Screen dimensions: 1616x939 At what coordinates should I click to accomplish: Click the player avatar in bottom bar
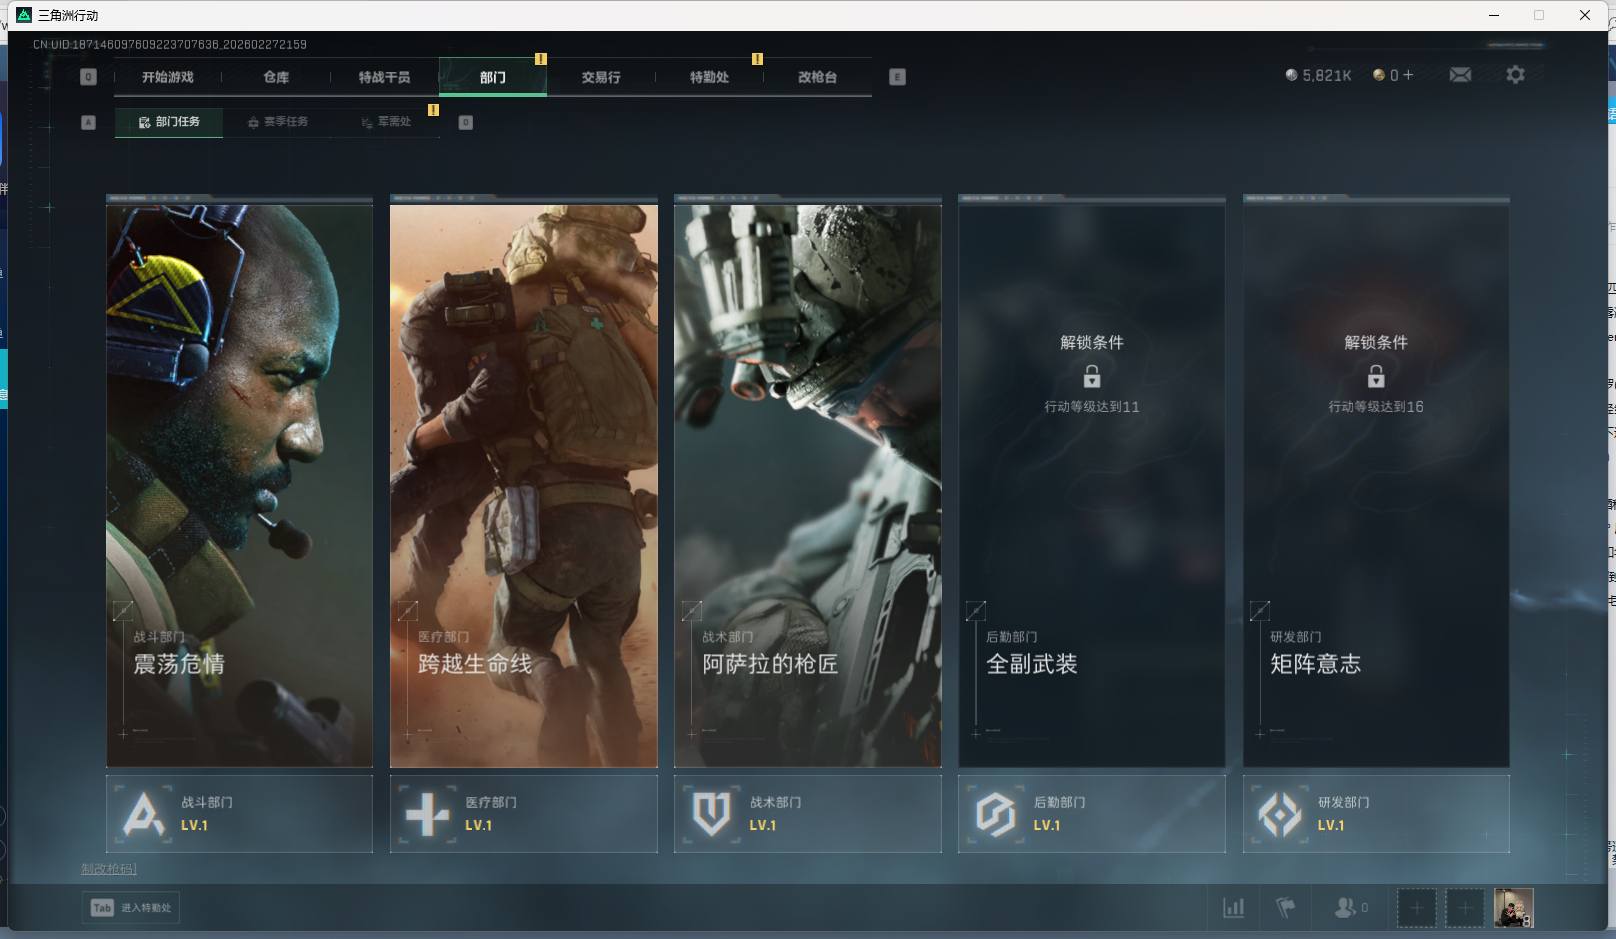(1513, 908)
